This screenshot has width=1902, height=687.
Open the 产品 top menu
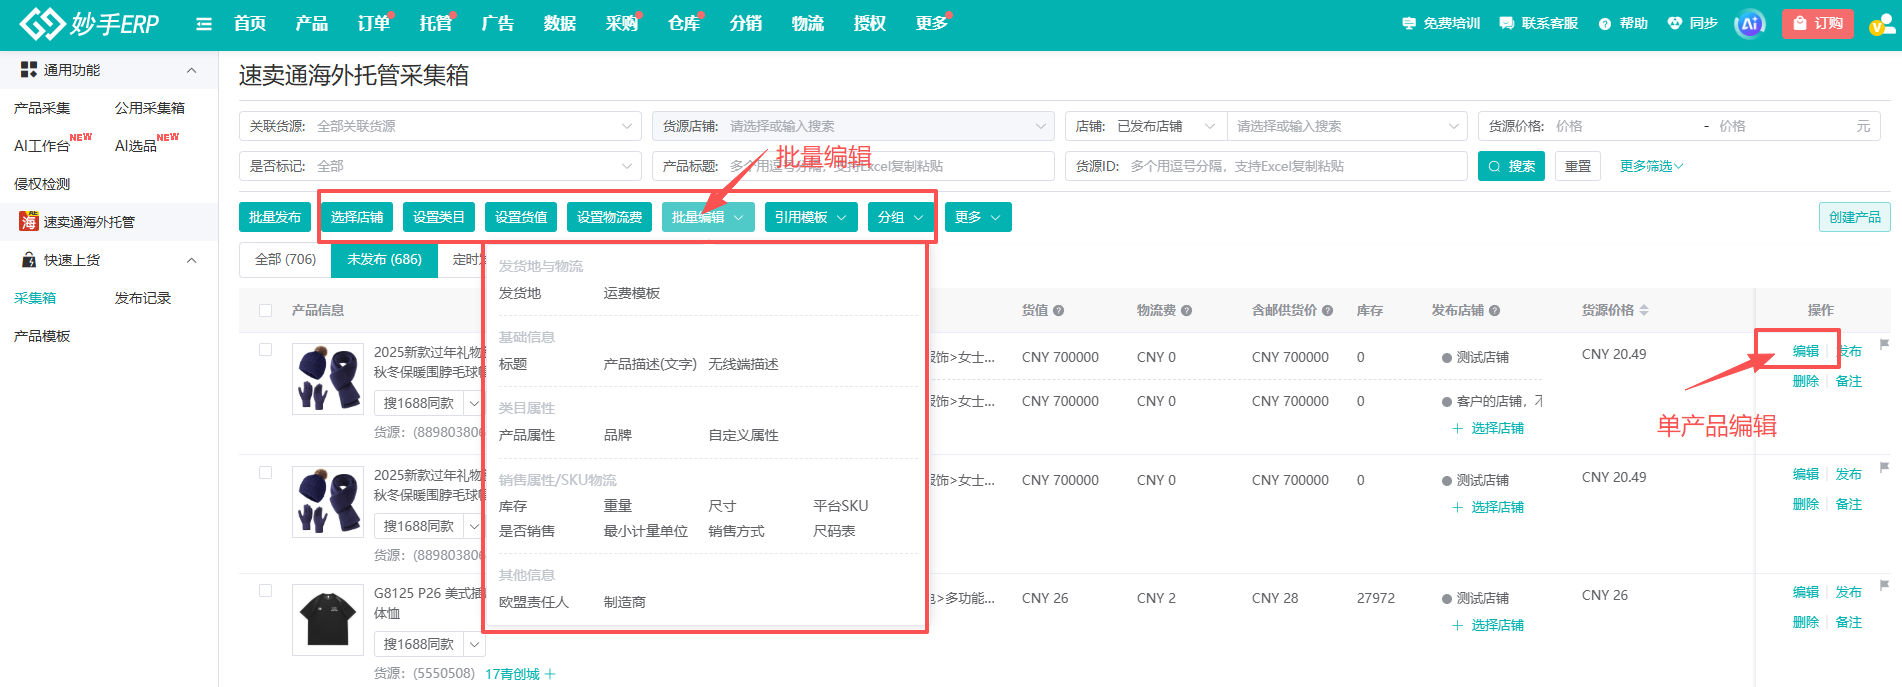pyautogui.click(x=312, y=24)
